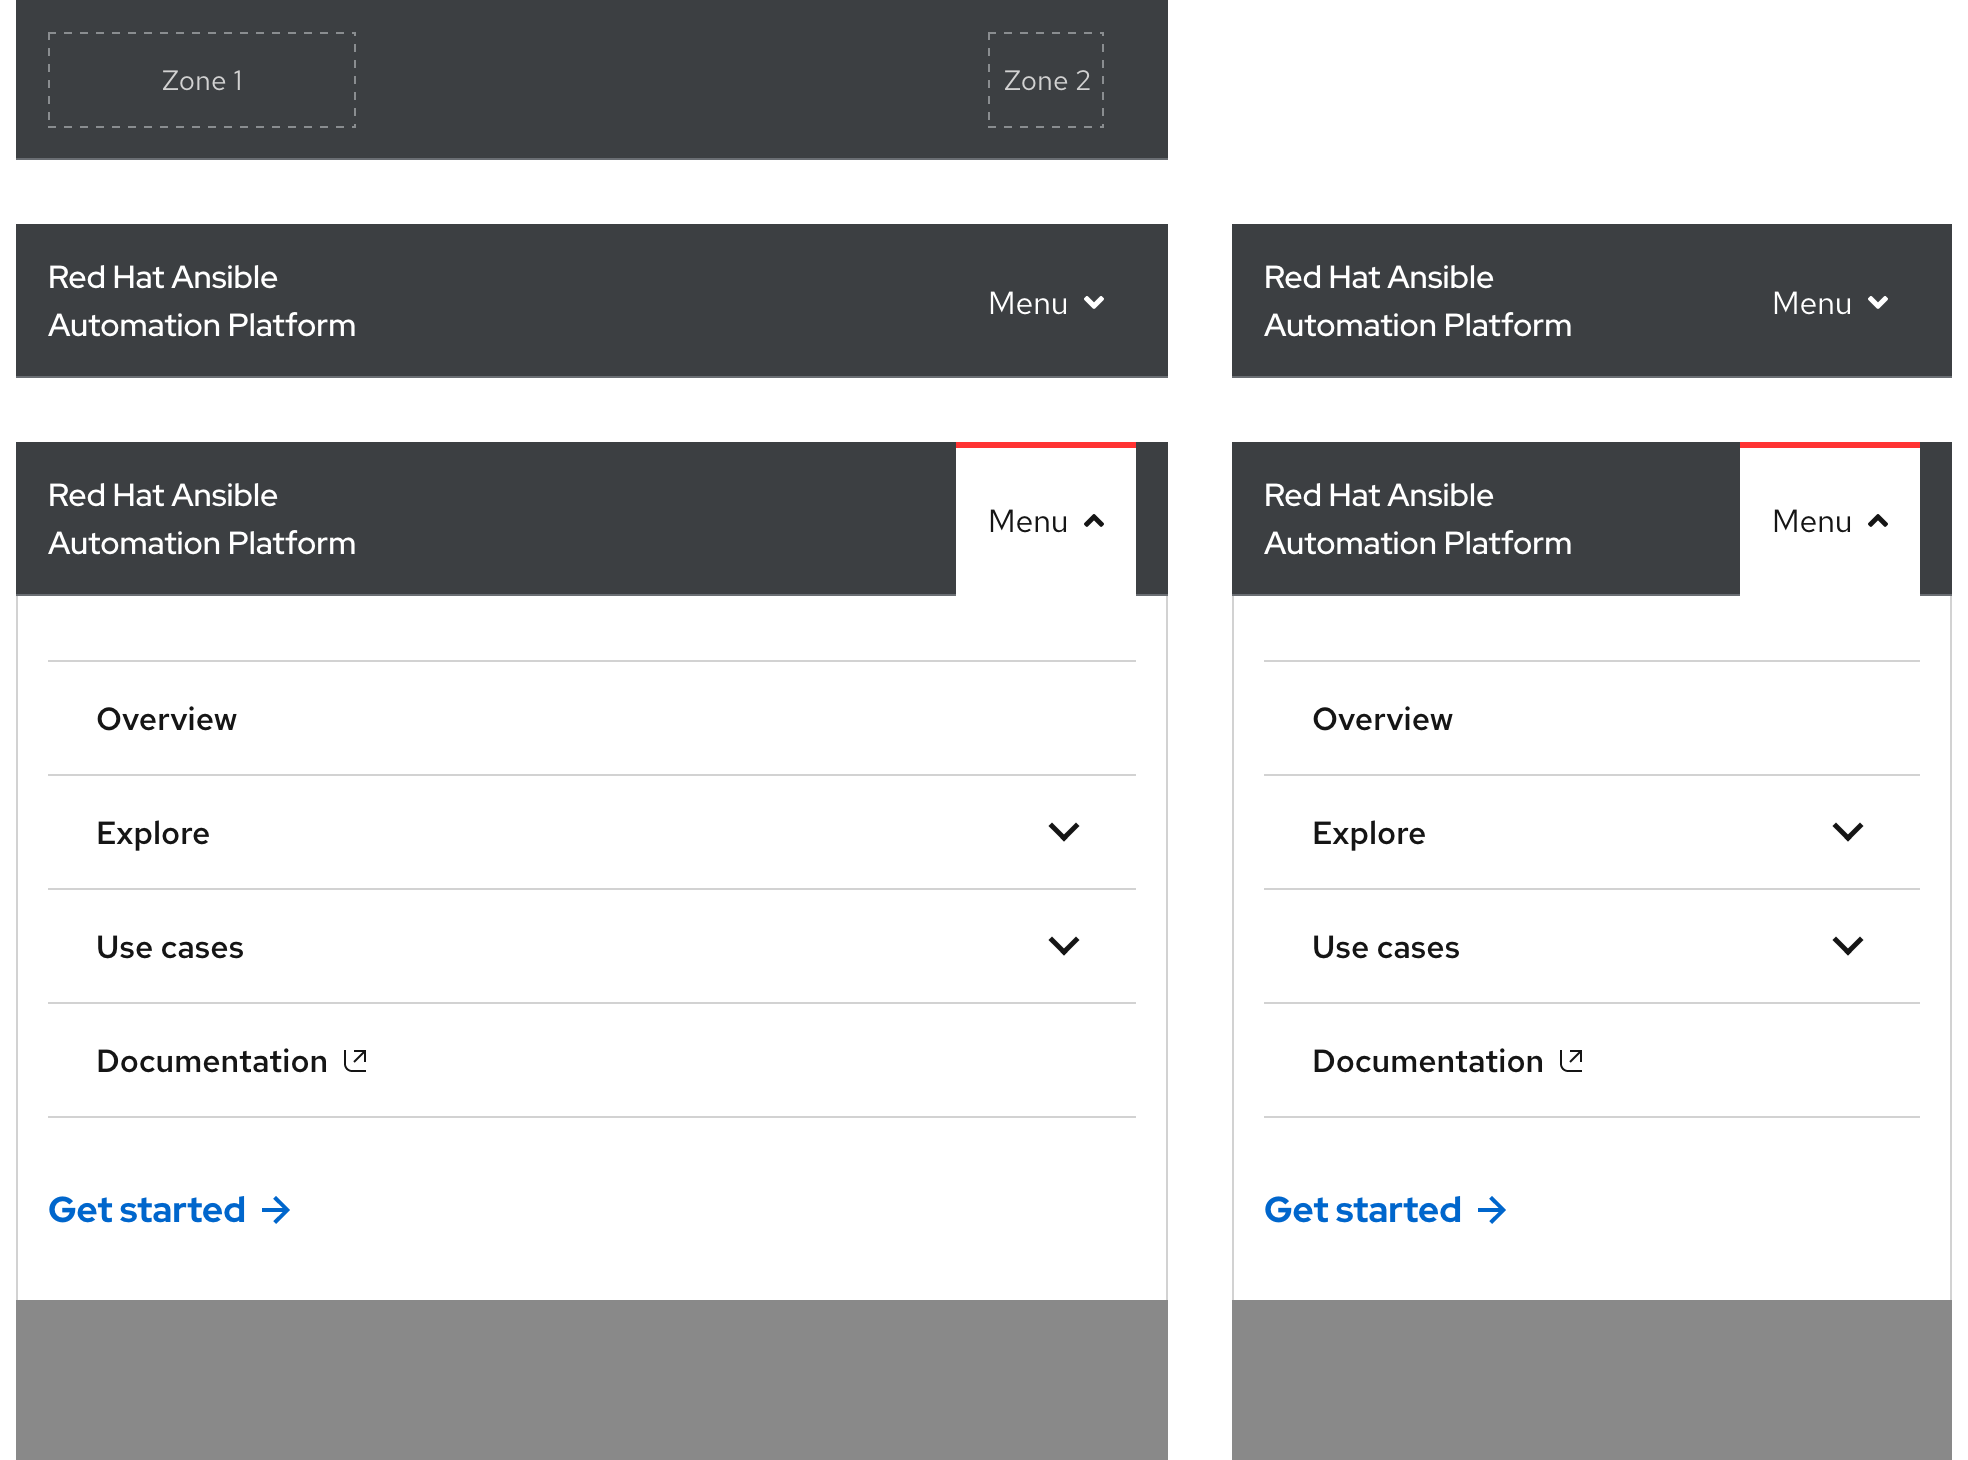Open Documentation link in left menu panel
Viewport: 1968px width, 1460px height.
pyautogui.click(x=212, y=1061)
